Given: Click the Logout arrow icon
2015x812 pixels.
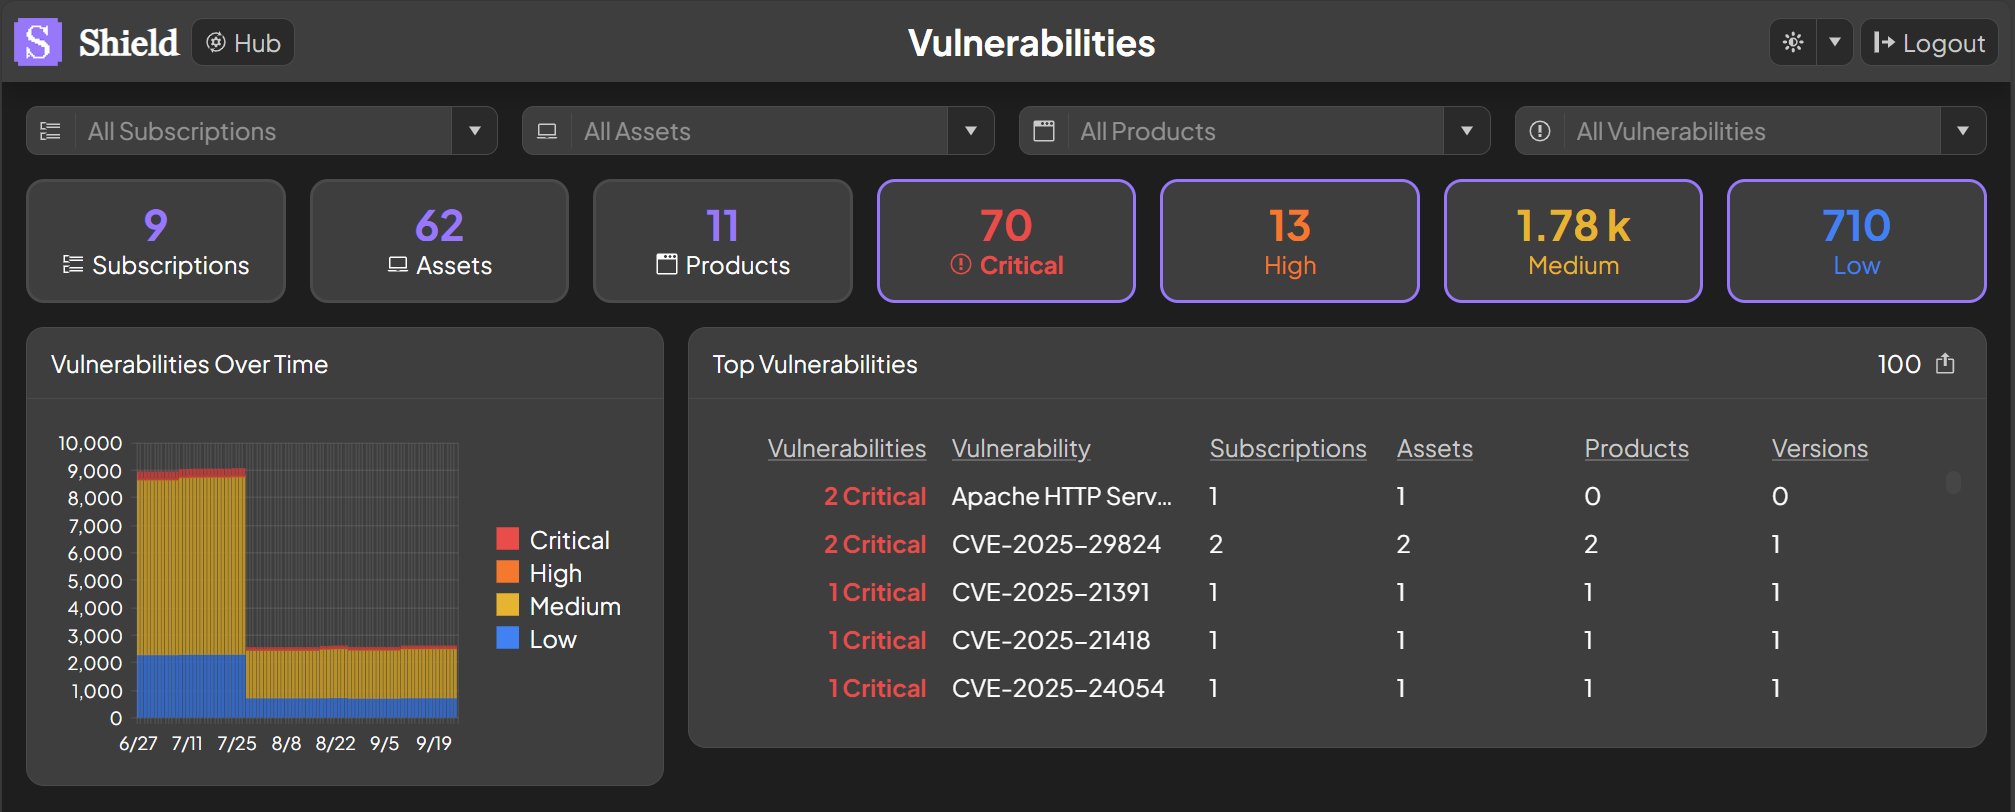Looking at the screenshot, I should point(1884,42).
